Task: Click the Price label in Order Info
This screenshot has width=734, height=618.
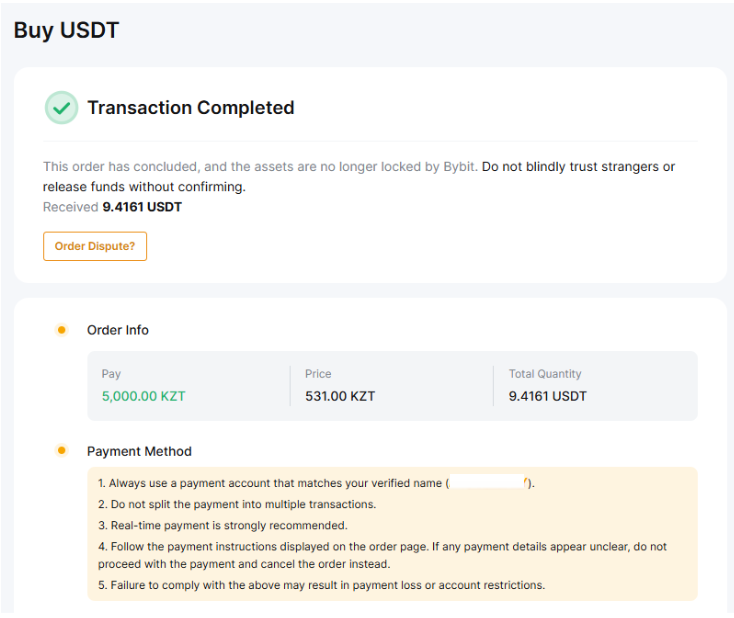Action: click(318, 374)
